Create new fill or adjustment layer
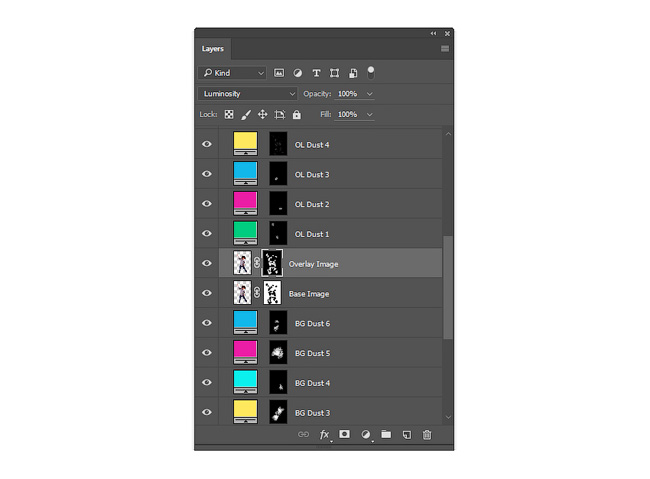This screenshot has height=479, width=650. (x=366, y=434)
